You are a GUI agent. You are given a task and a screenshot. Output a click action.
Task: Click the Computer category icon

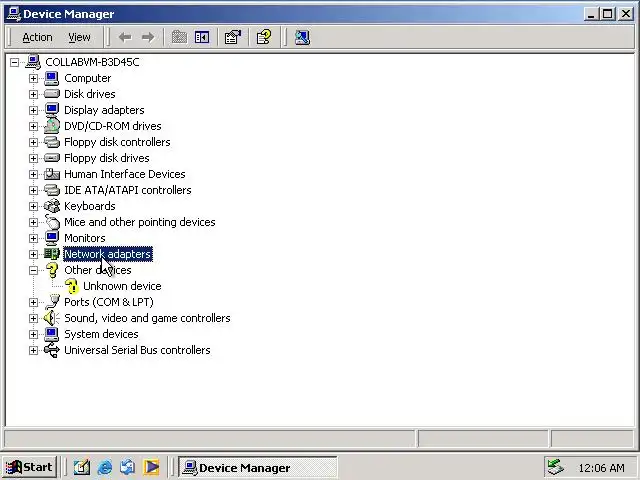pyautogui.click(x=52, y=78)
